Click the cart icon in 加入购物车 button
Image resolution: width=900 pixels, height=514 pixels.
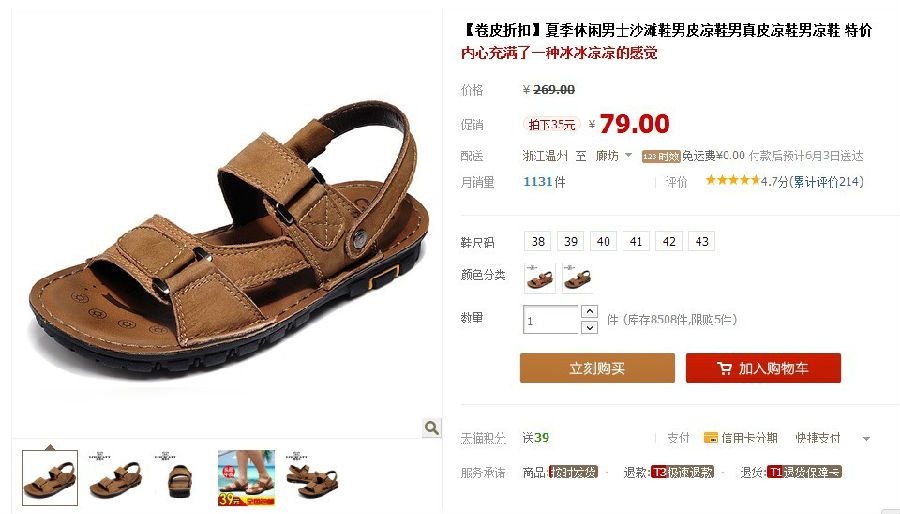tap(724, 368)
